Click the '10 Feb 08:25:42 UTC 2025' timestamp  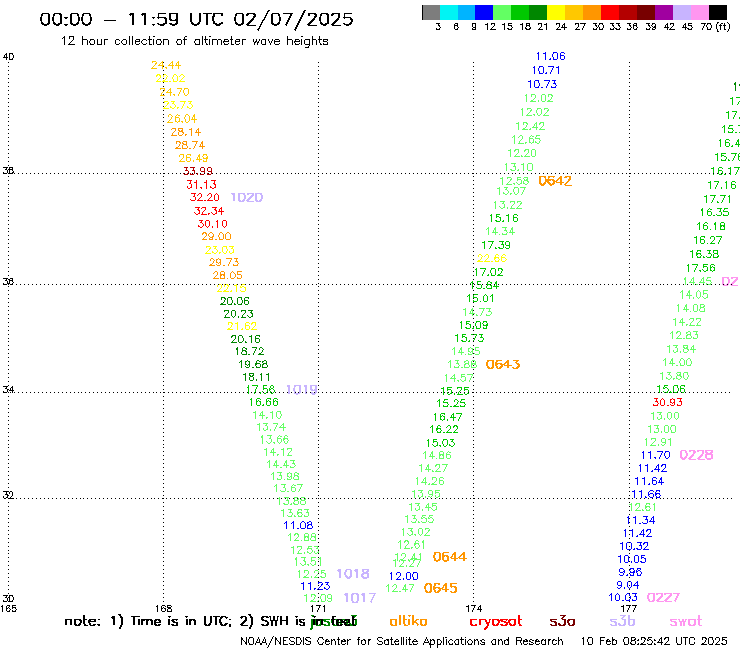(x=654, y=641)
